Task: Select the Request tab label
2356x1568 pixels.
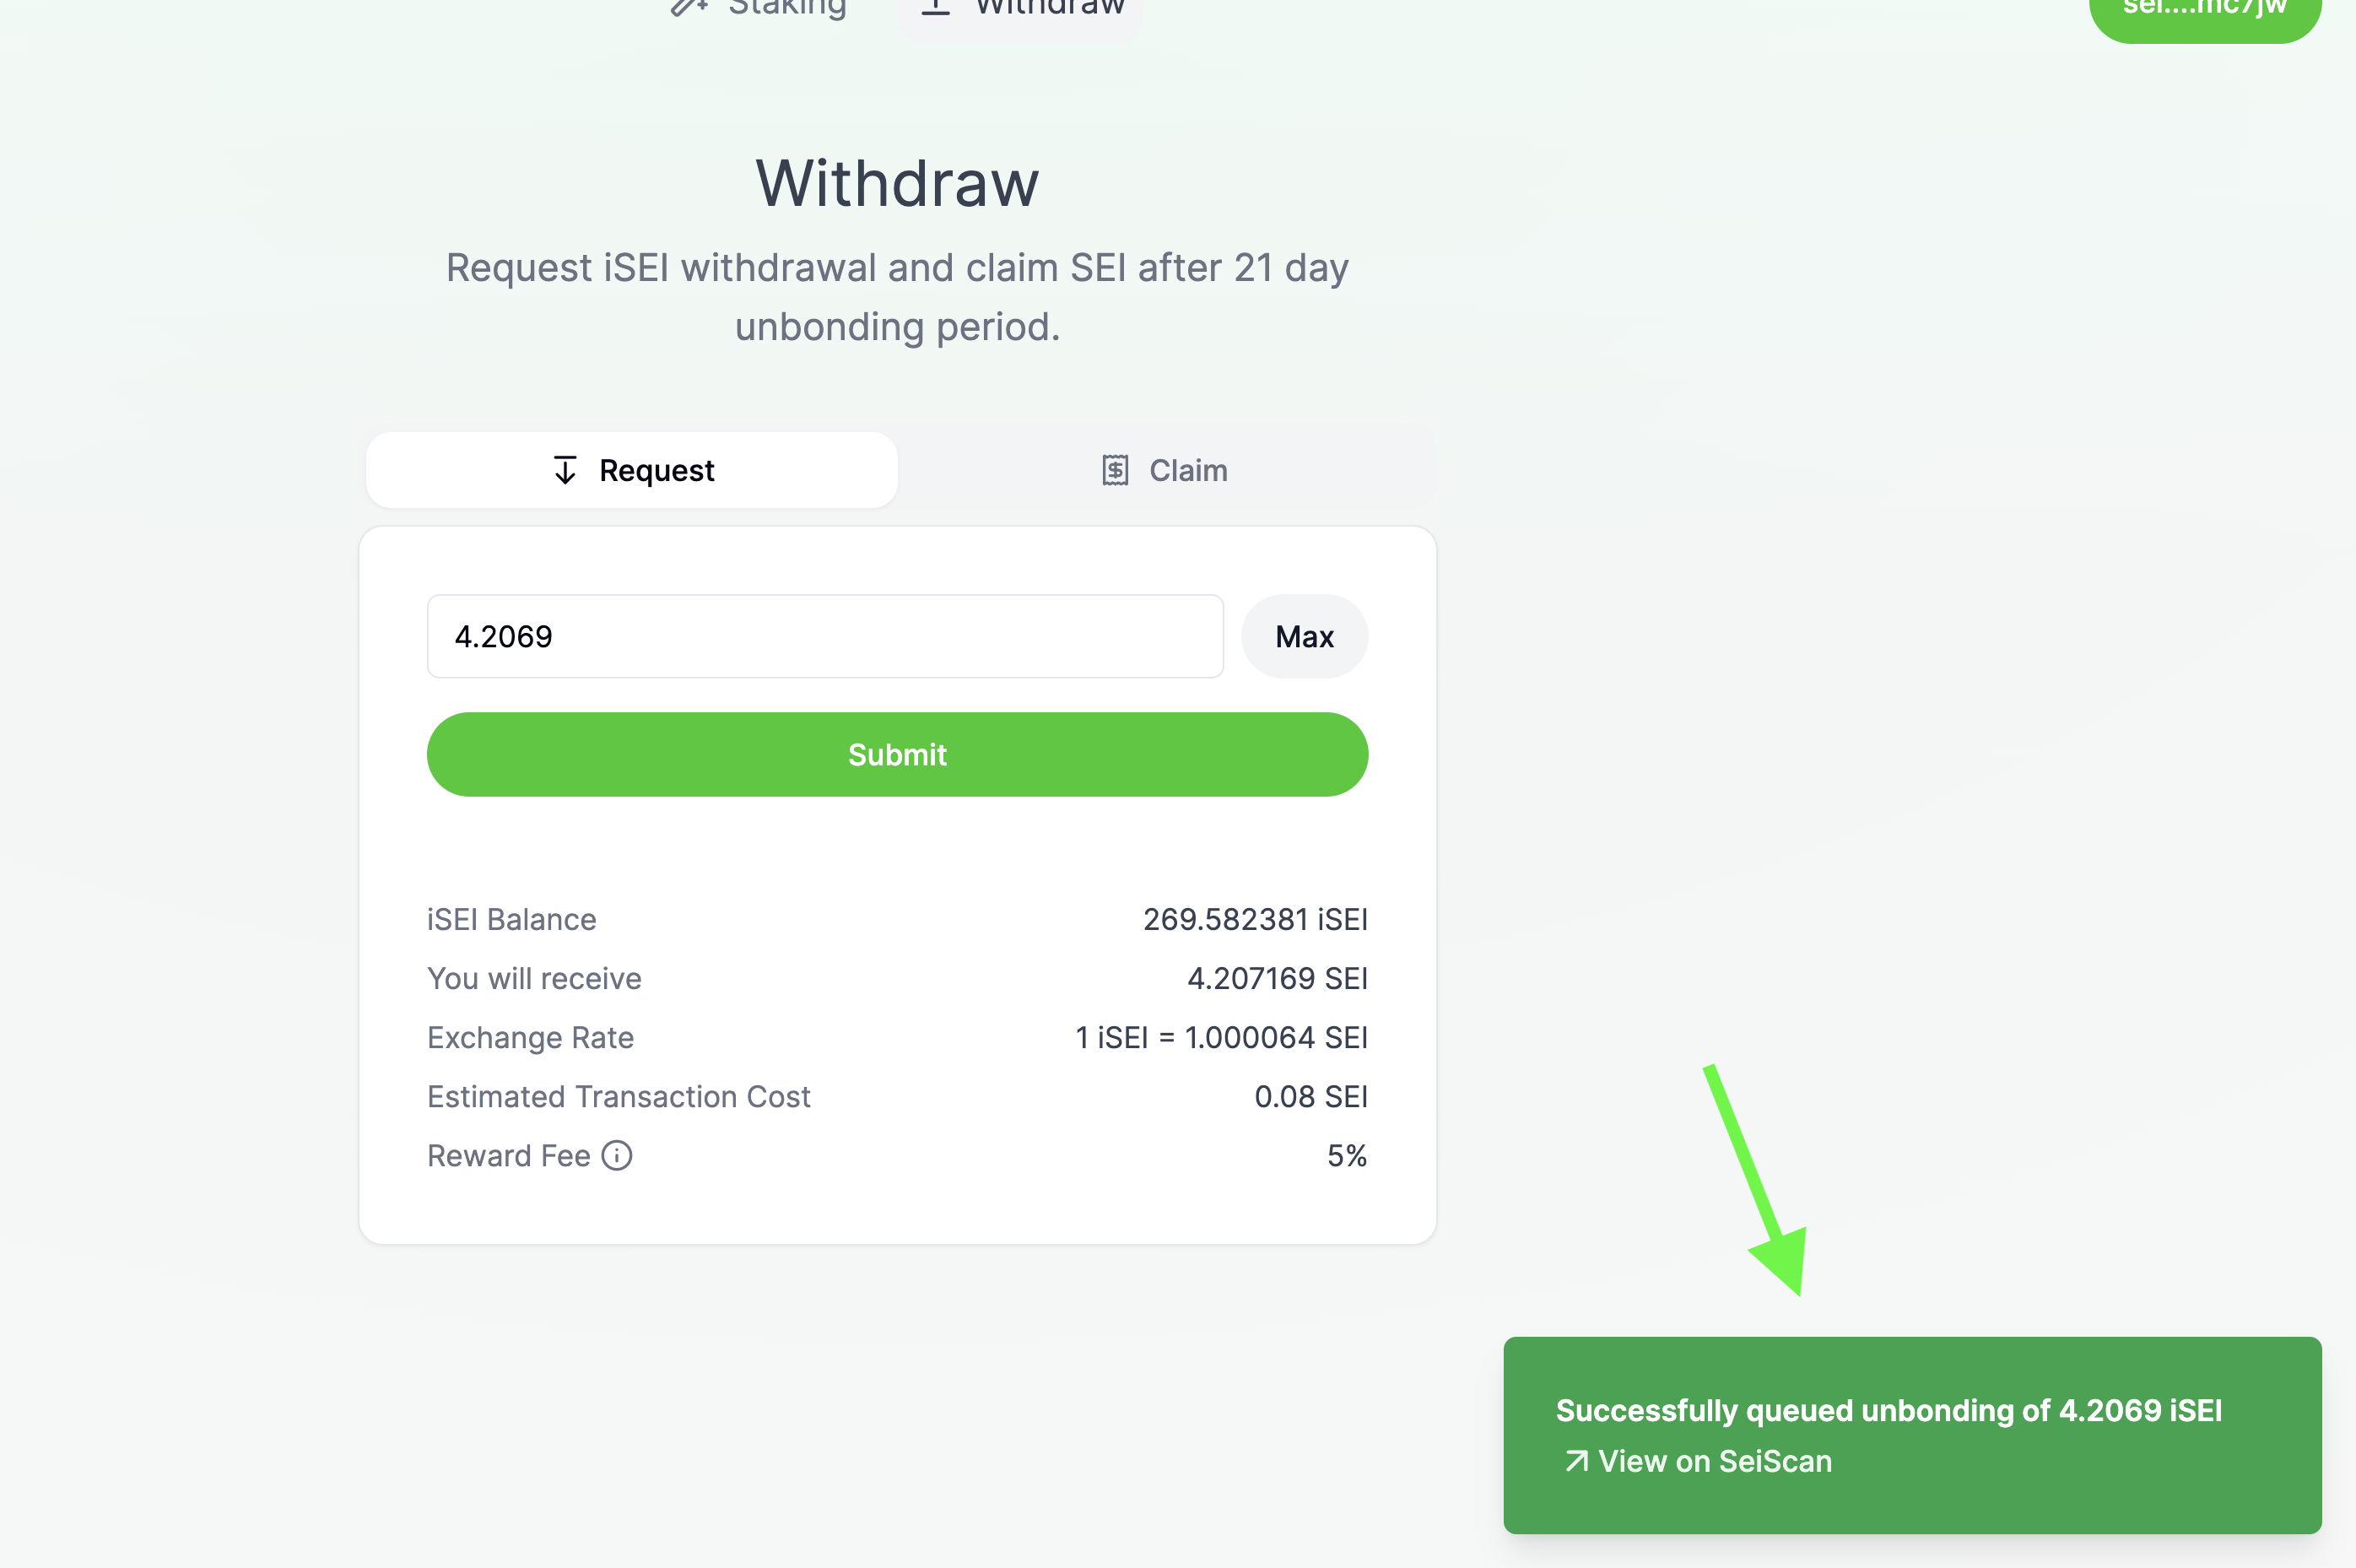Action: 656,470
